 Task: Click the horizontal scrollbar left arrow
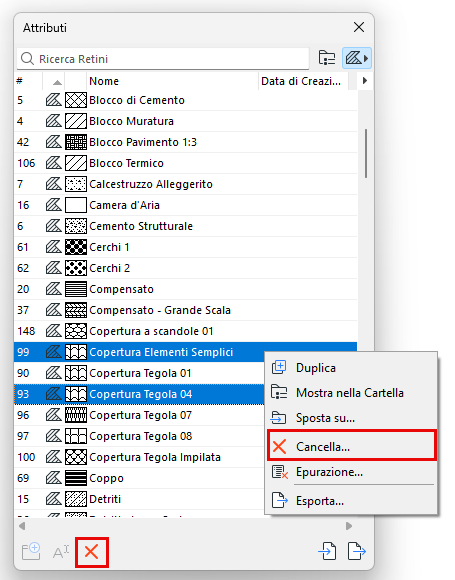coord(22,526)
